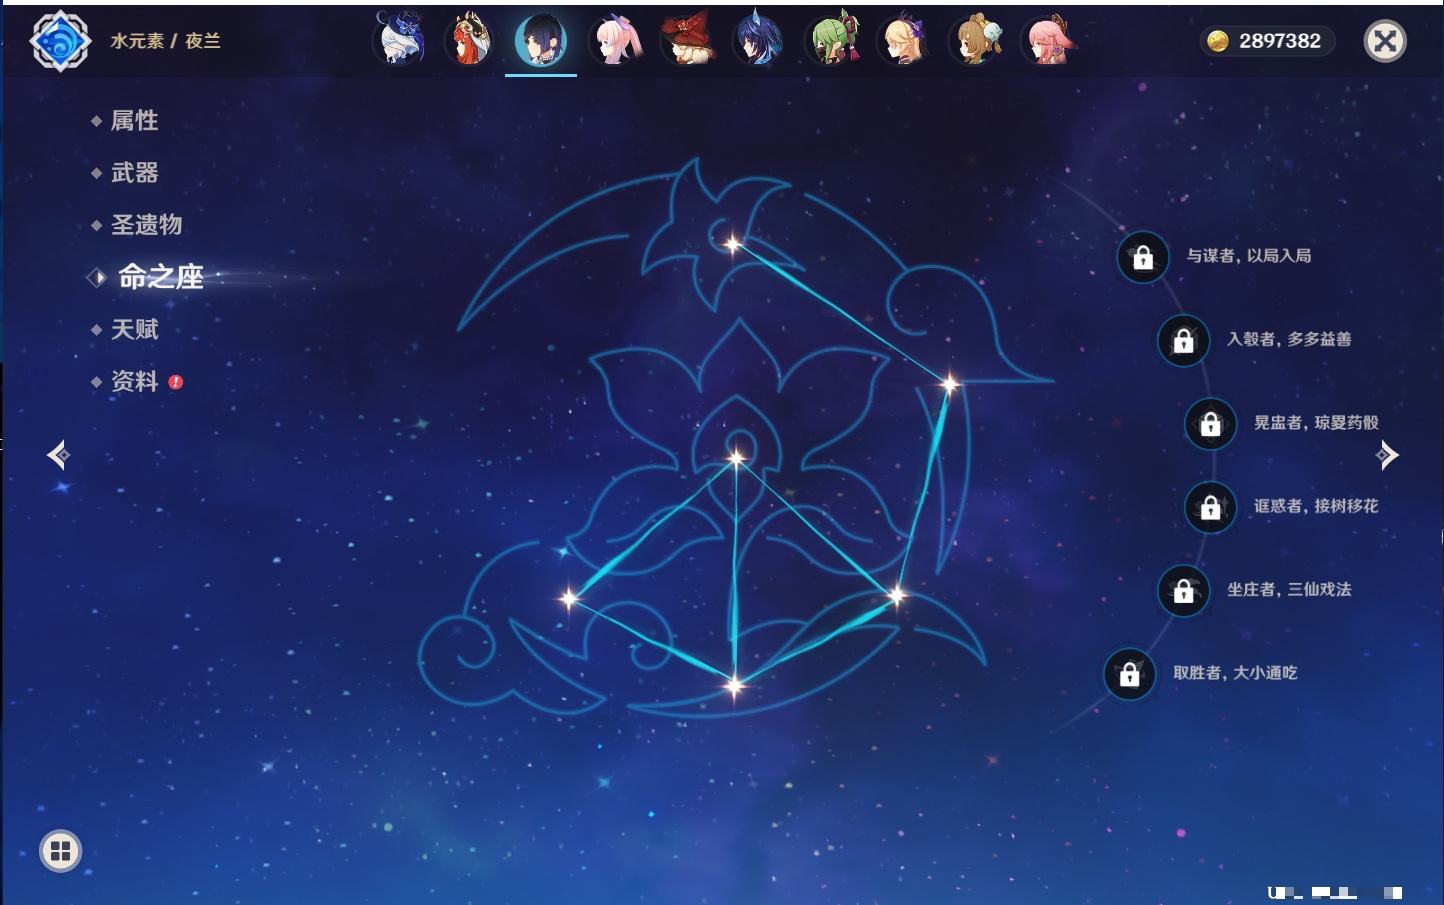Screen dimensions: 1444x905
Task: Open the locked node 诓惑者，接树移花
Action: 1210,507
